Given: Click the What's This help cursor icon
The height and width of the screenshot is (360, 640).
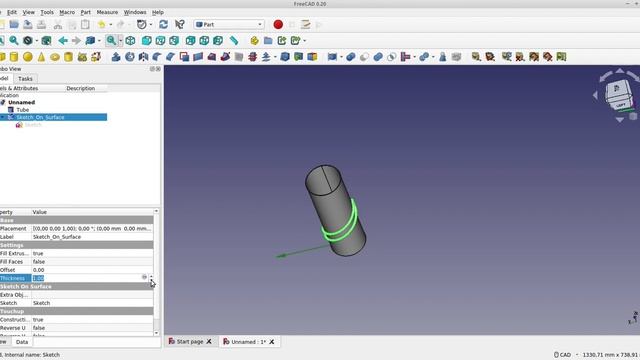Looking at the screenshot, I should point(180,24).
